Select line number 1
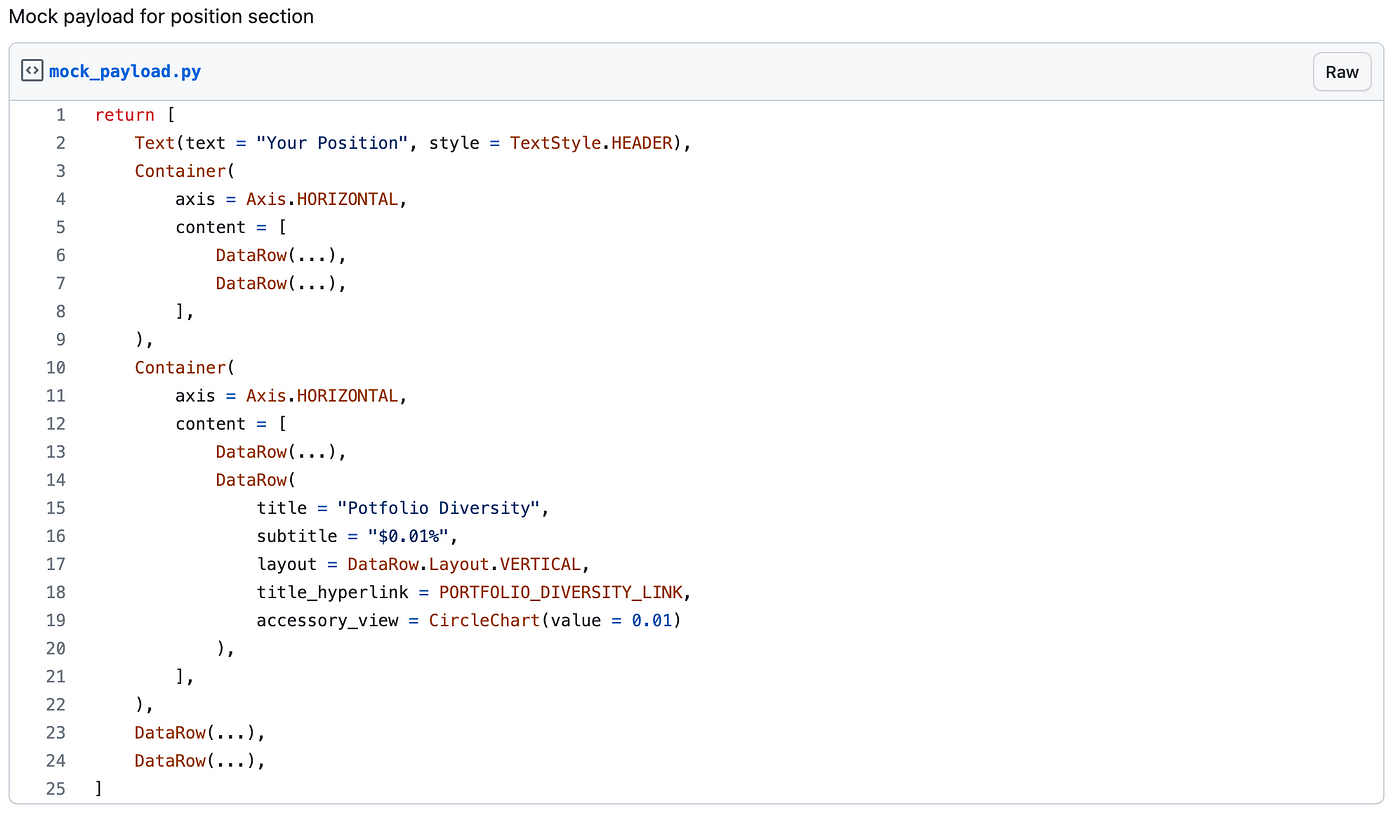1400x813 pixels. 60,115
